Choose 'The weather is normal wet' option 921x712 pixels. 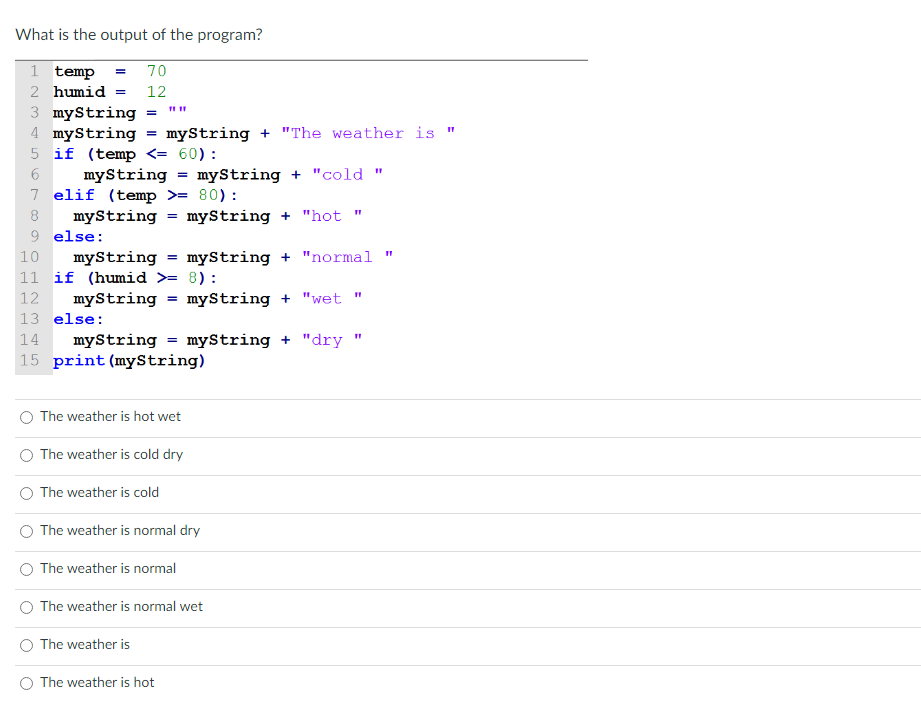point(26,607)
